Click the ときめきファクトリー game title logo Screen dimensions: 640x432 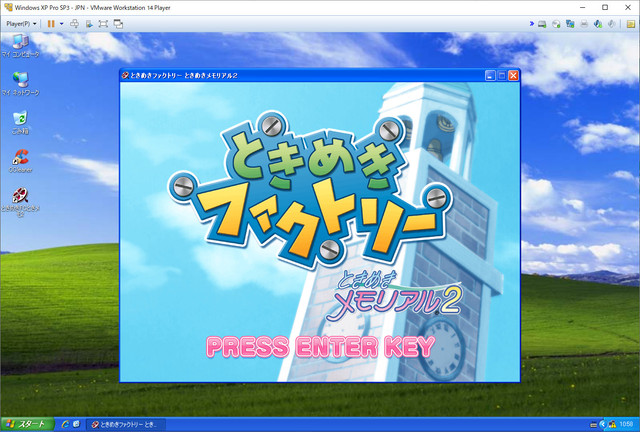coord(310,188)
